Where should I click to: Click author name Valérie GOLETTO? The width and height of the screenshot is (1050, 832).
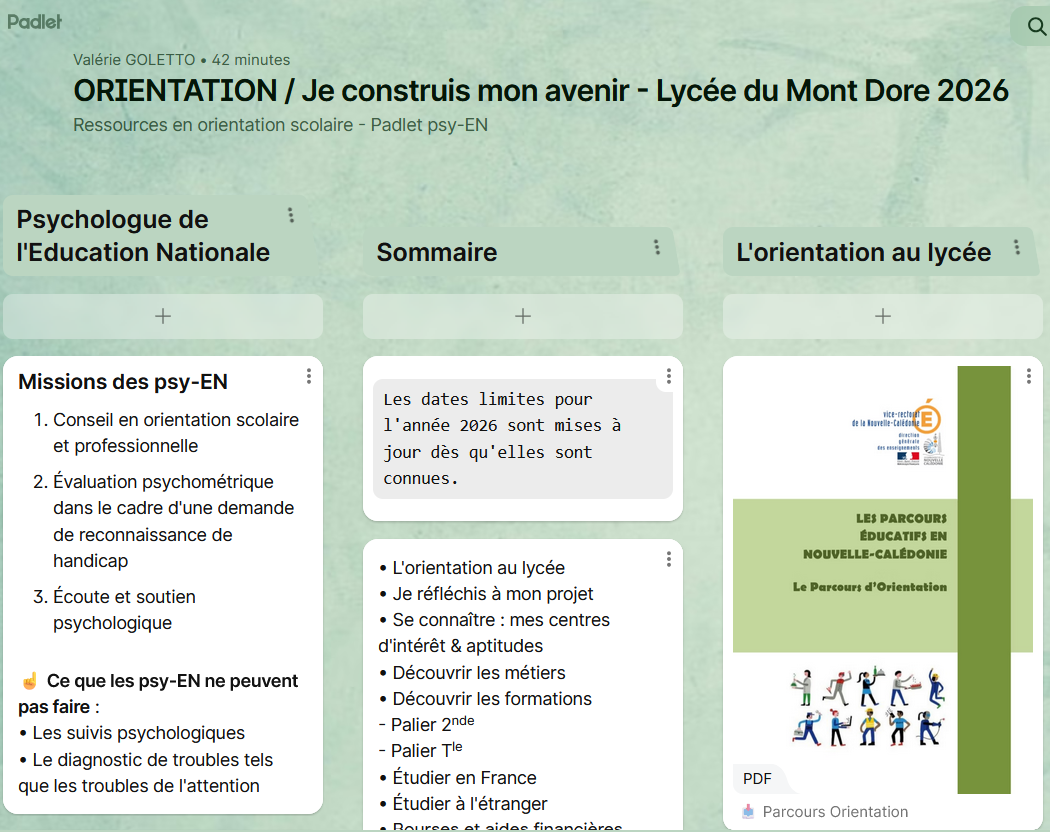tap(134, 60)
